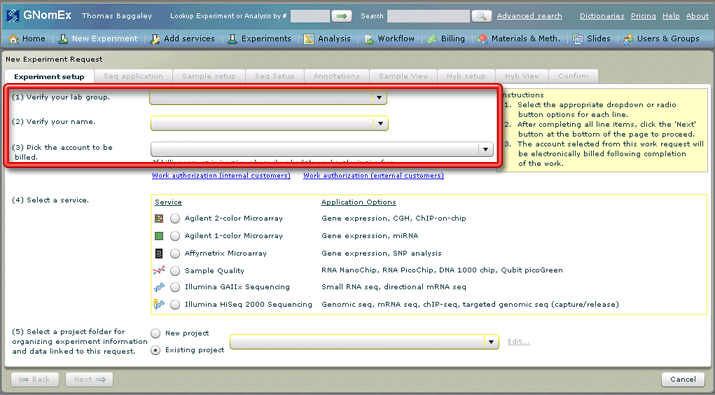Click the Edit... project link
715x395 pixels.
518,342
